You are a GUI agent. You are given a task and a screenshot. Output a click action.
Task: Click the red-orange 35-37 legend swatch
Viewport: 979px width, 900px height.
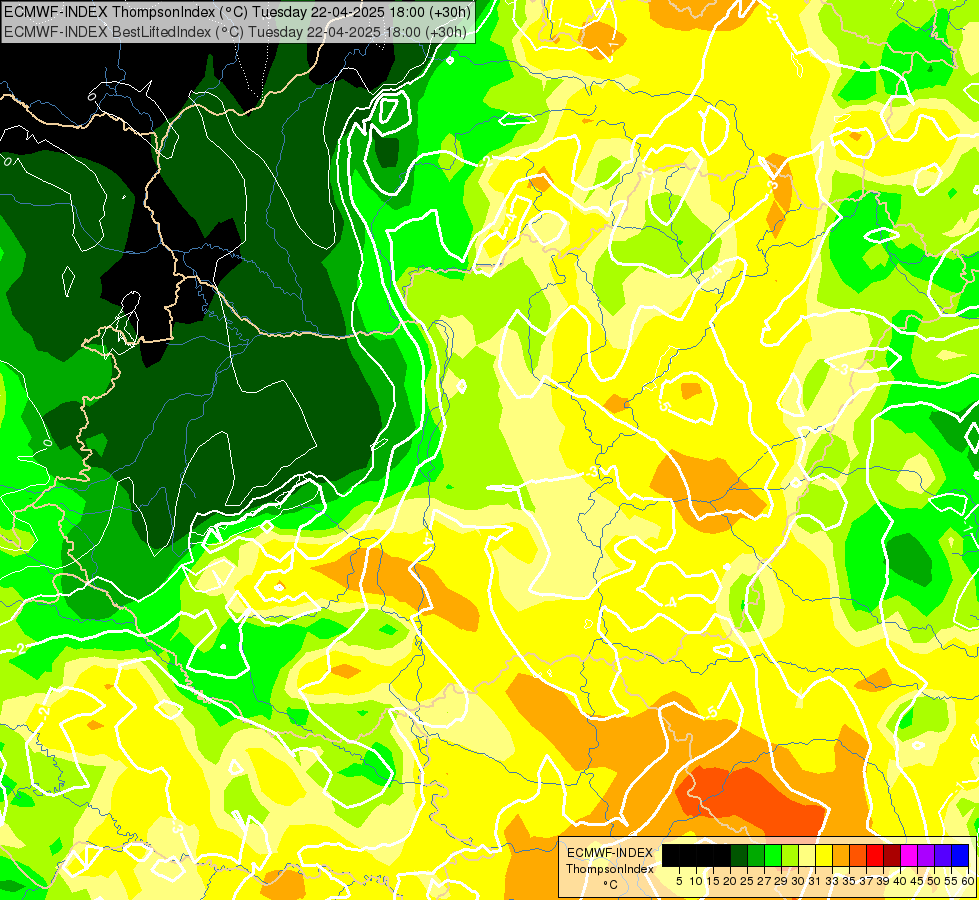click(x=858, y=855)
